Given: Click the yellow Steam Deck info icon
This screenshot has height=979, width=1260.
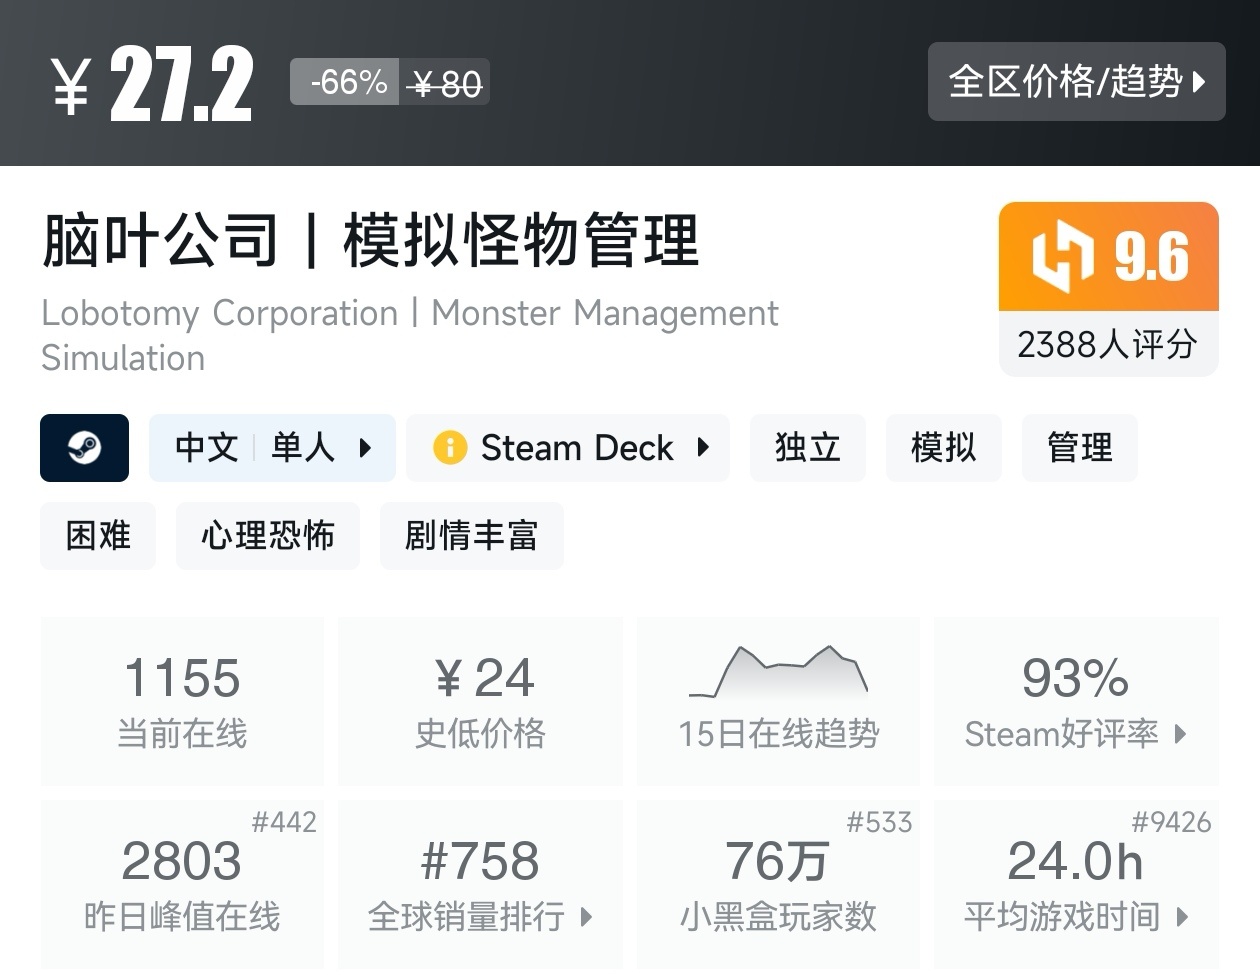Looking at the screenshot, I should (x=450, y=447).
